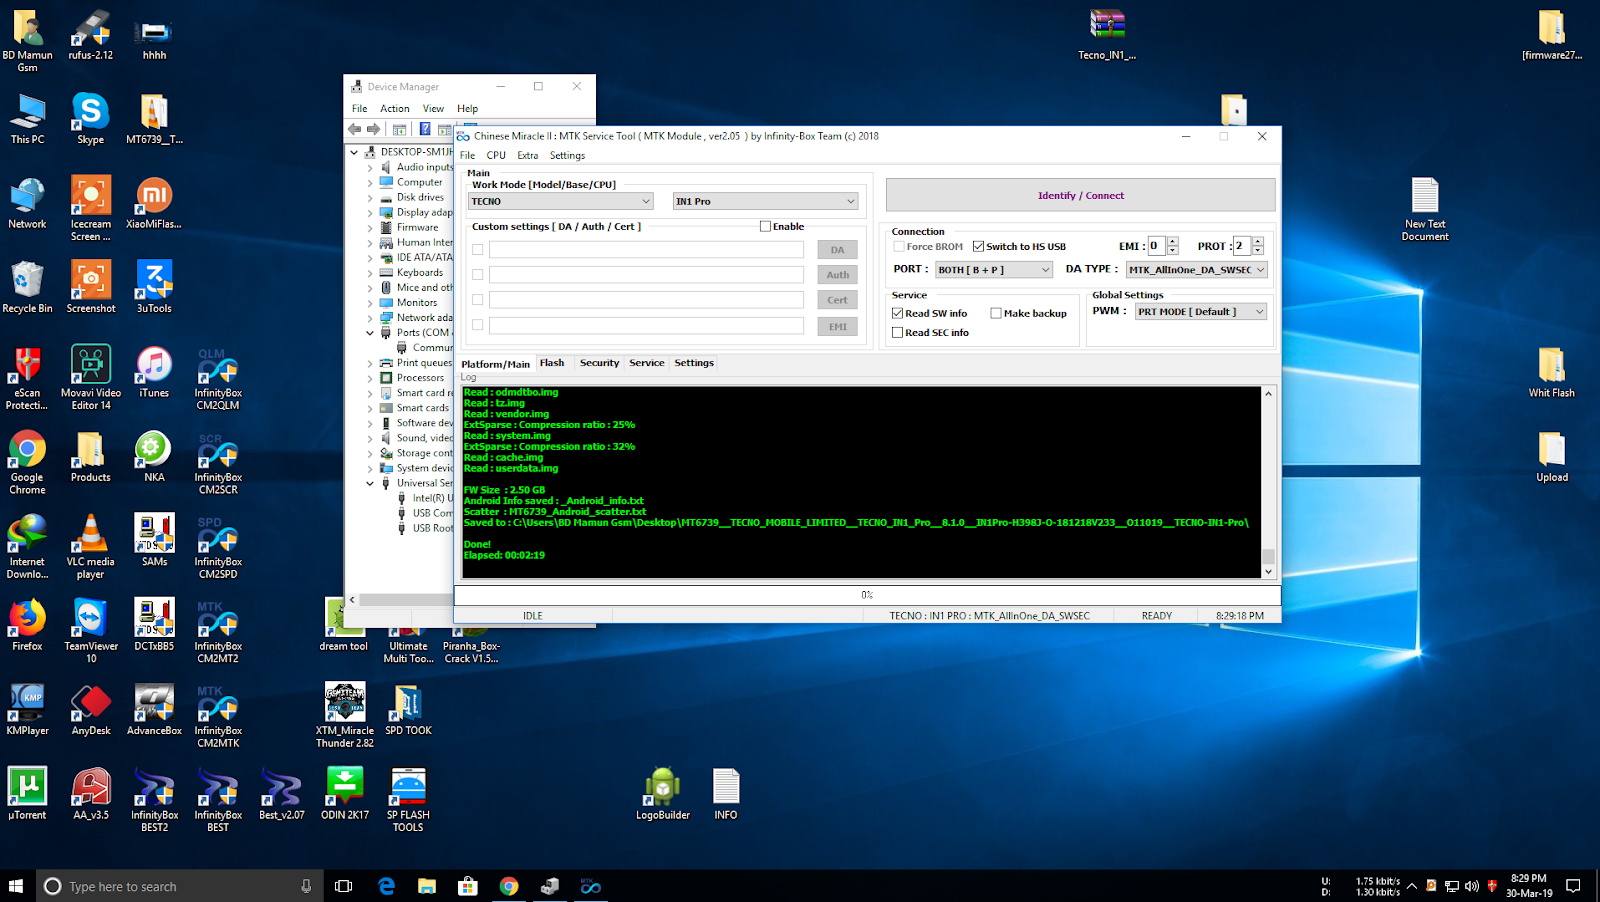Open 3uTools desktop icon
The width and height of the screenshot is (1600, 902).
[x=154, y=288]
